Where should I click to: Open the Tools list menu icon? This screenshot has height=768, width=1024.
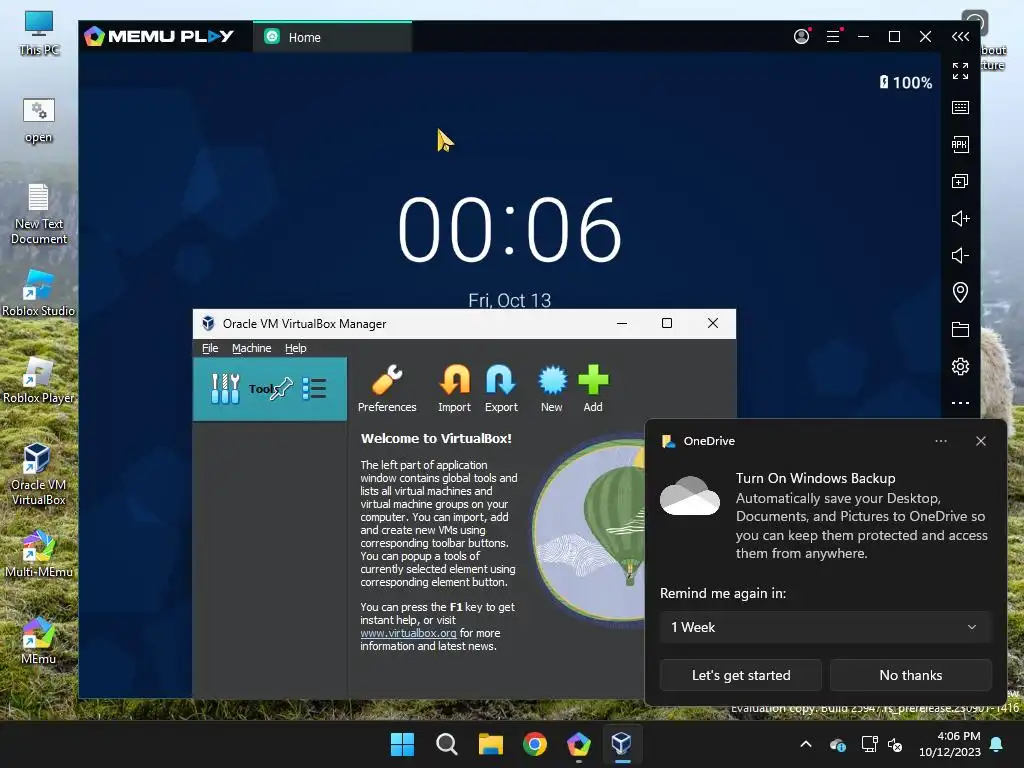(x=314, y=389)
